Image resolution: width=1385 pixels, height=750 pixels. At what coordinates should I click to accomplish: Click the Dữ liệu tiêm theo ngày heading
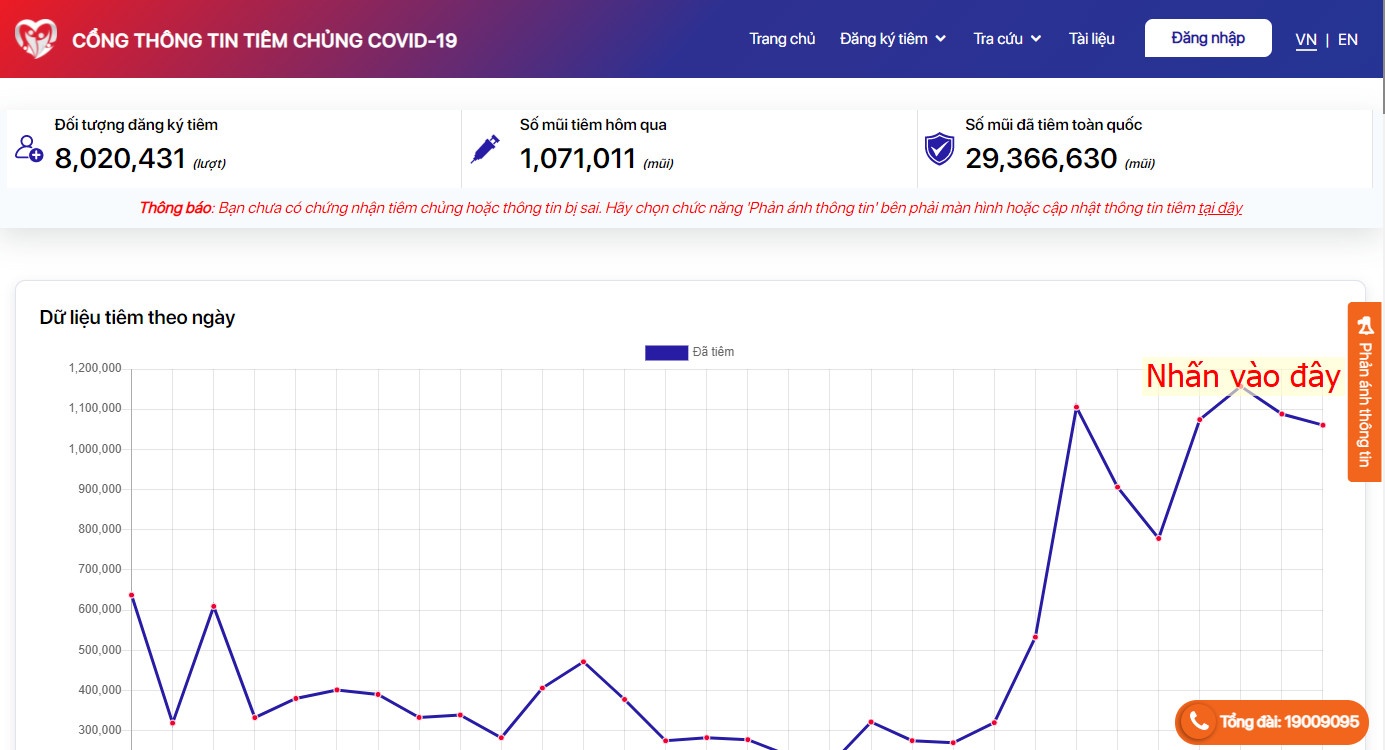click(138, 318)
